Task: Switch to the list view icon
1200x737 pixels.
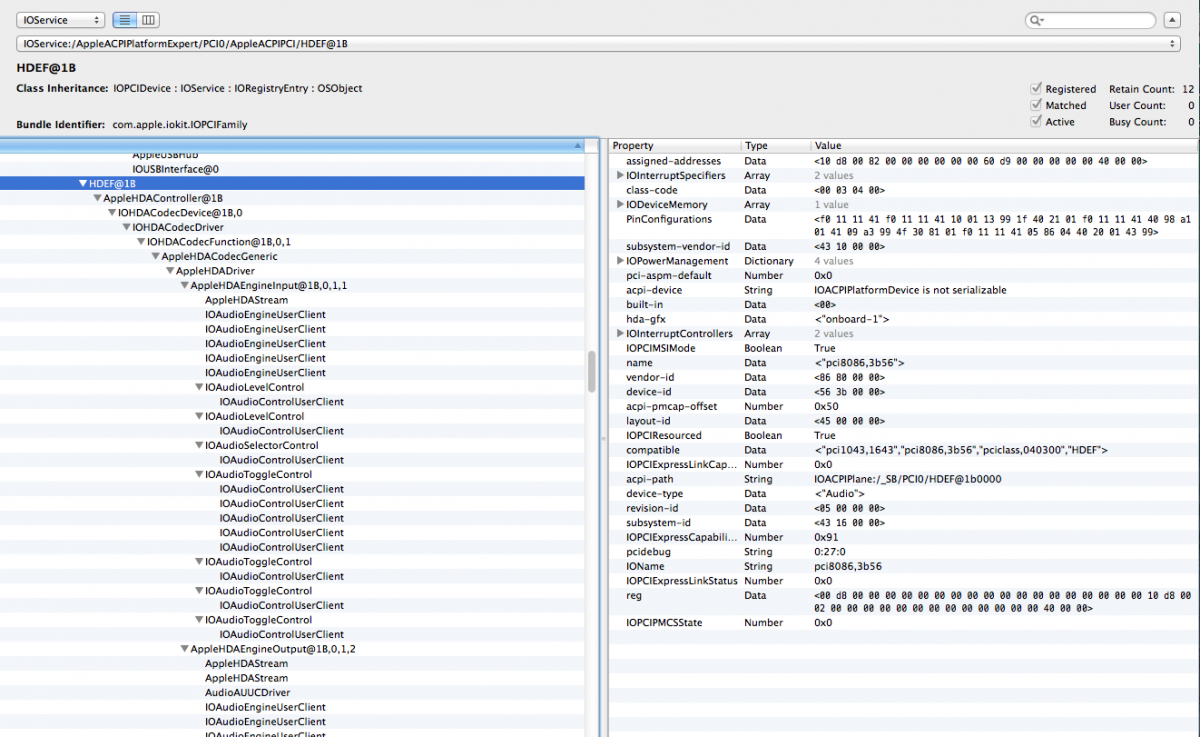Action: point(125,20)
